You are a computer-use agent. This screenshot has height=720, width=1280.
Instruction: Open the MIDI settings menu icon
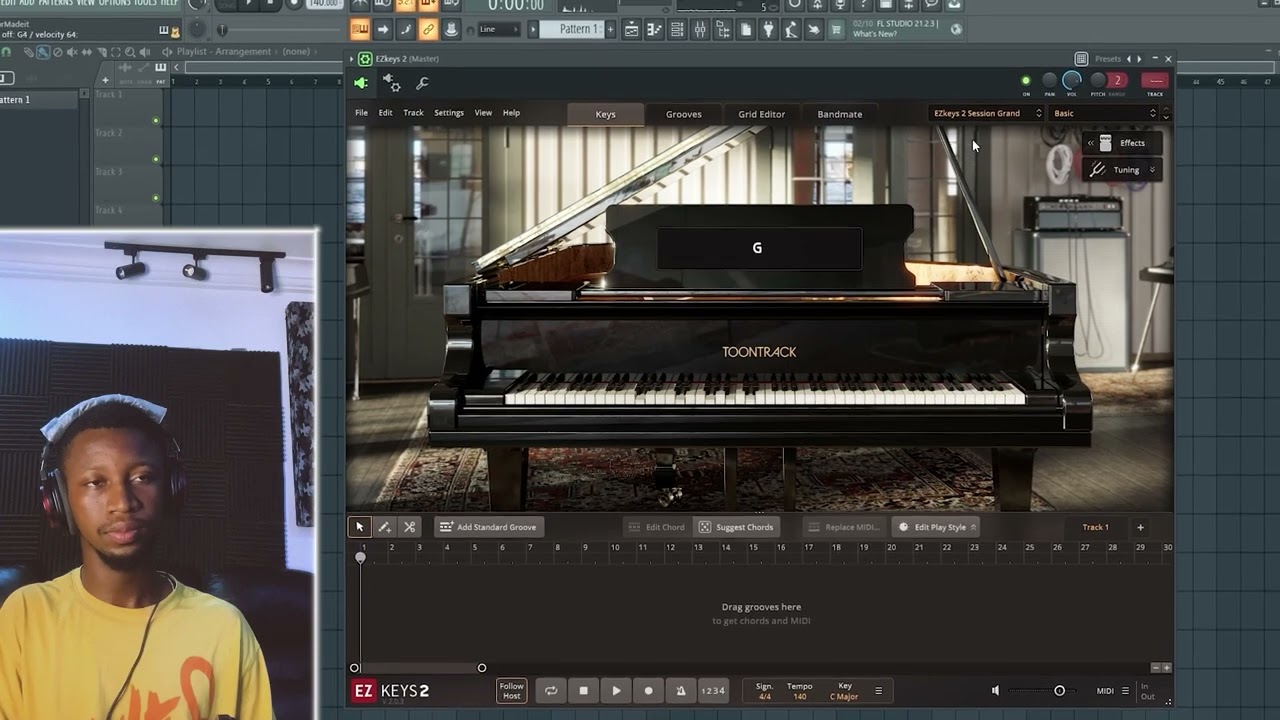[1125, 691]
